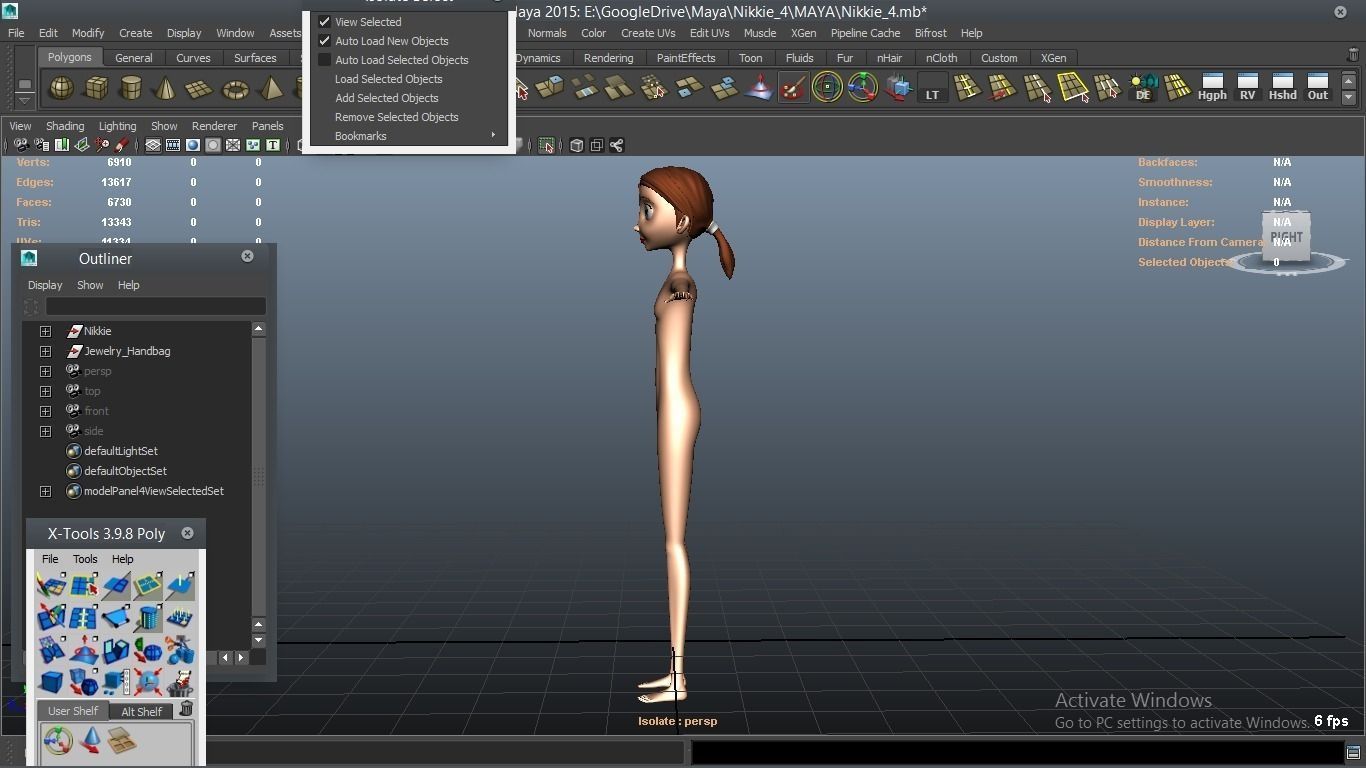The height and width of the screenshot is (768, 1366).
Task: Select defaultObjectSet in the Outliner
Action: (125, 471)
